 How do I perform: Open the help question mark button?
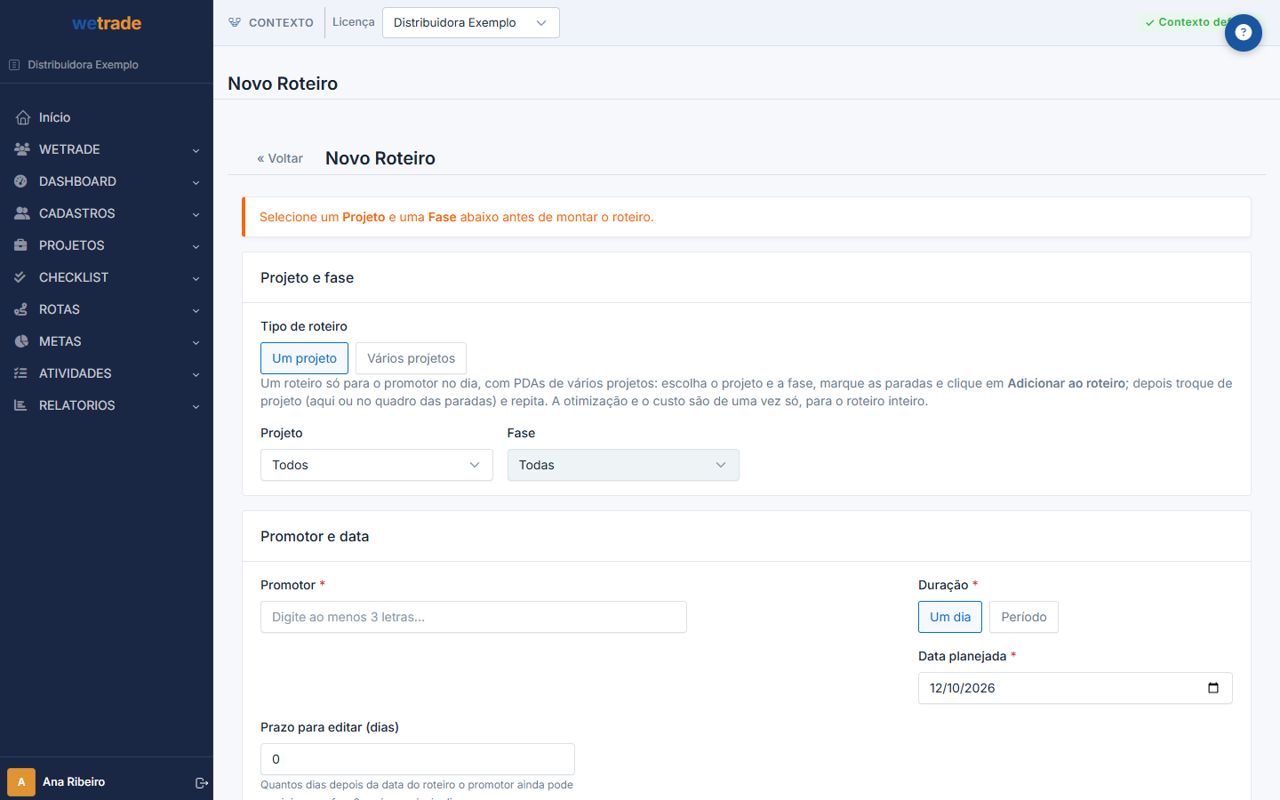pos(1243,33)
